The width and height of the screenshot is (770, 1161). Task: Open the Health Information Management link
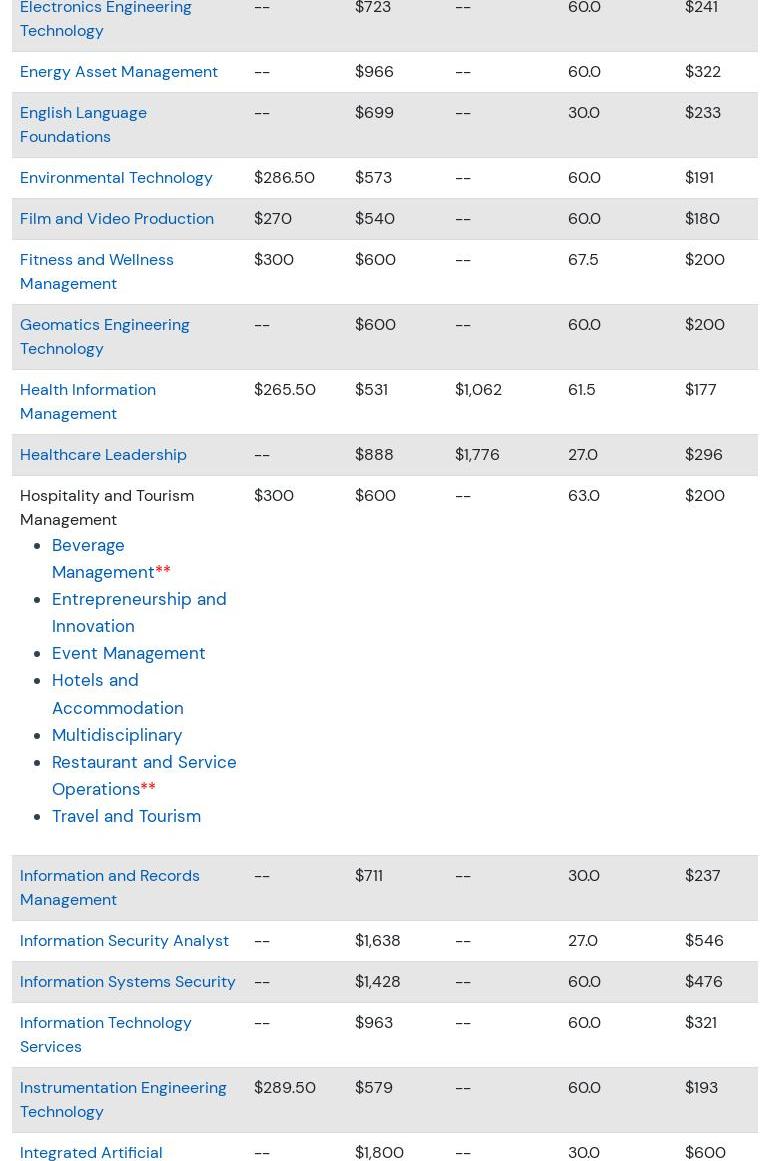88,401
